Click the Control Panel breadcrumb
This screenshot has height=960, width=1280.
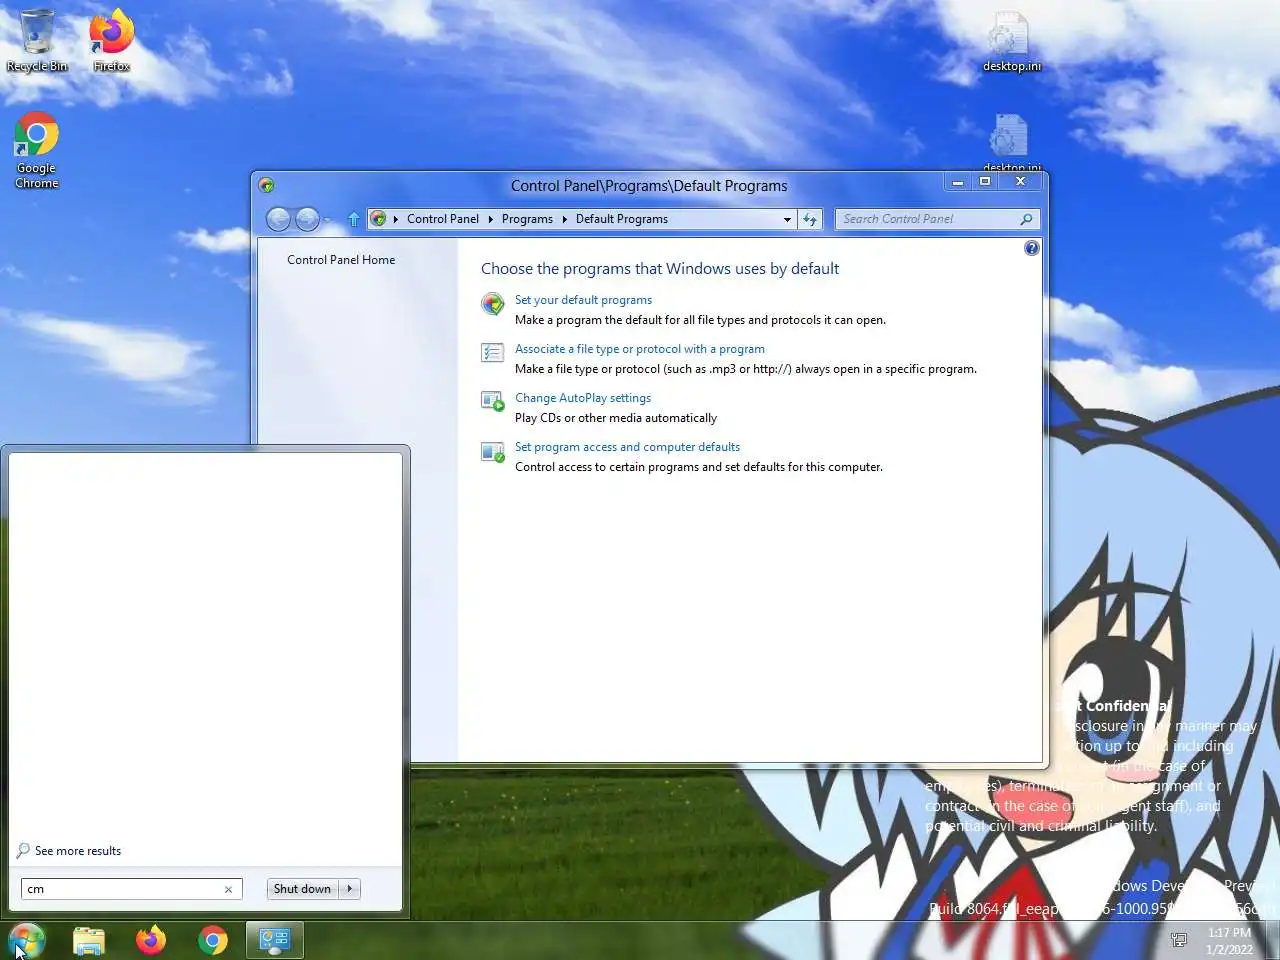click(x=443, y=219)
